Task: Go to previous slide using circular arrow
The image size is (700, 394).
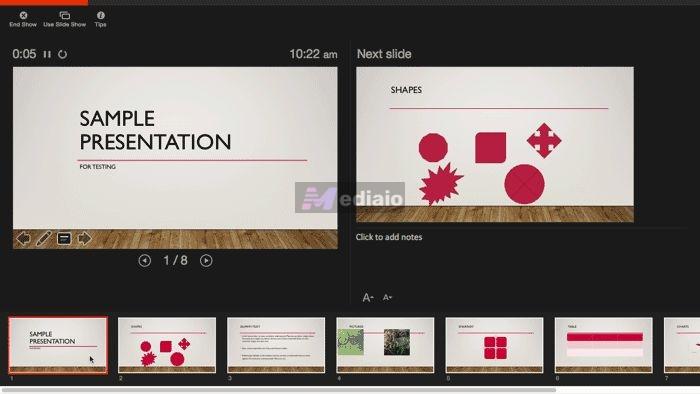Action: [144, 261]
